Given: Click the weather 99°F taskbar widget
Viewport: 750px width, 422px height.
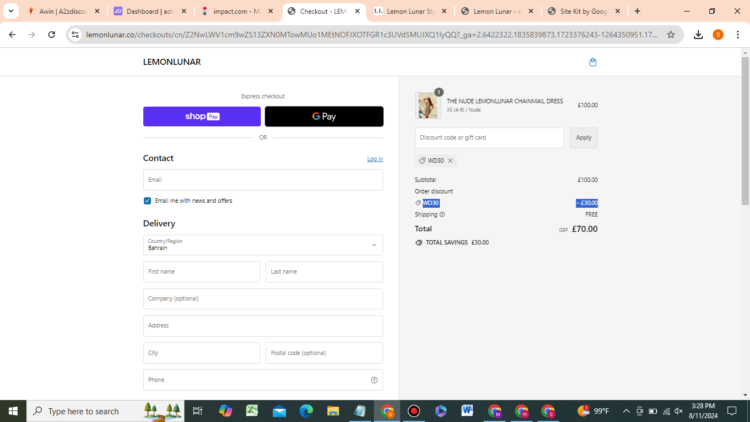Looking at the screenshot, I should (593, 411).
